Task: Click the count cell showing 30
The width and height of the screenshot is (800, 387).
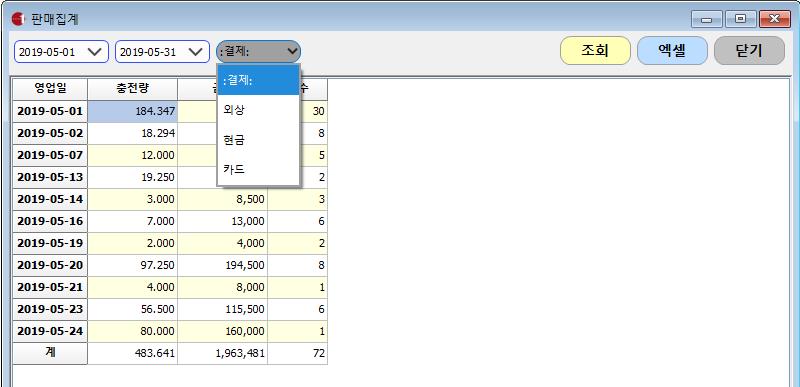Action: click(313, 111)
